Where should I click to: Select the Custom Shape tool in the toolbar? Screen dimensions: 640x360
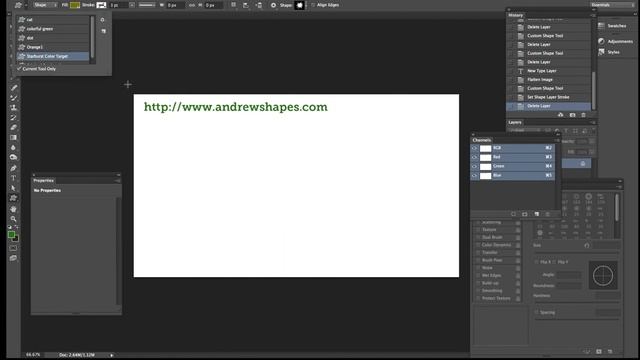[x=13, y=198]
